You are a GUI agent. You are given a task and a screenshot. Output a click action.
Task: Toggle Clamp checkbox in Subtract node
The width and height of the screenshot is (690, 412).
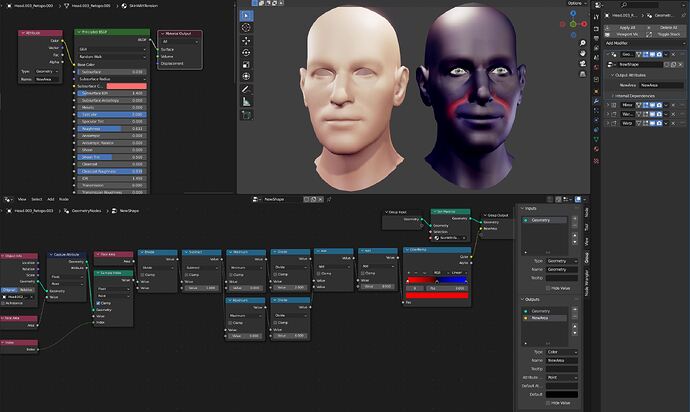click(187, 275)
